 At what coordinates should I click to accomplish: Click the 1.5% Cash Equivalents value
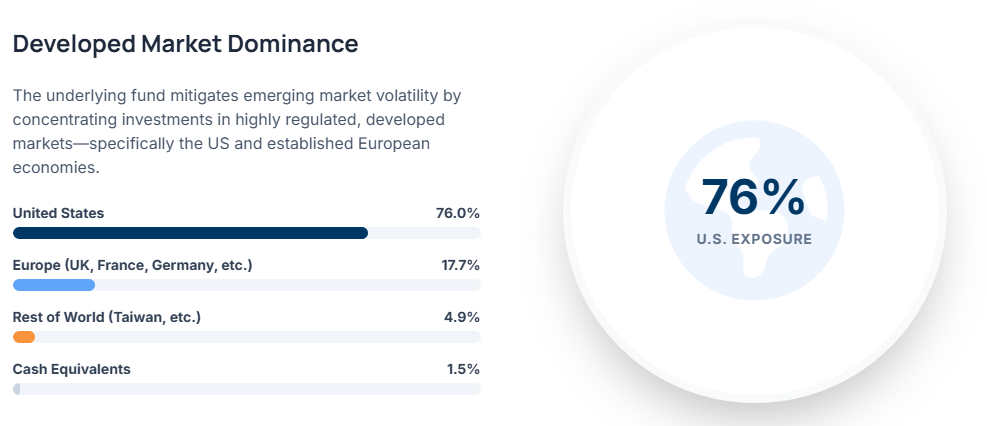coord(463,369)
